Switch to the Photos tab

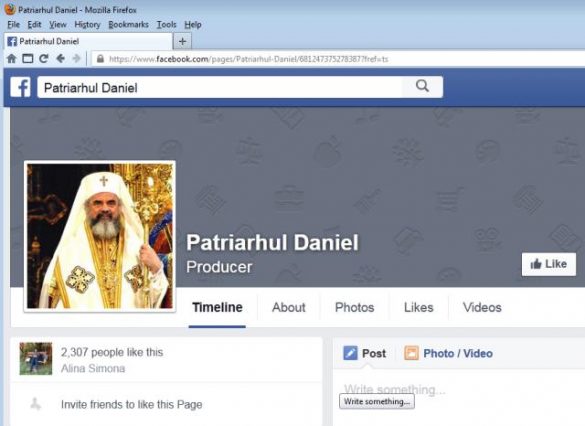354,307
